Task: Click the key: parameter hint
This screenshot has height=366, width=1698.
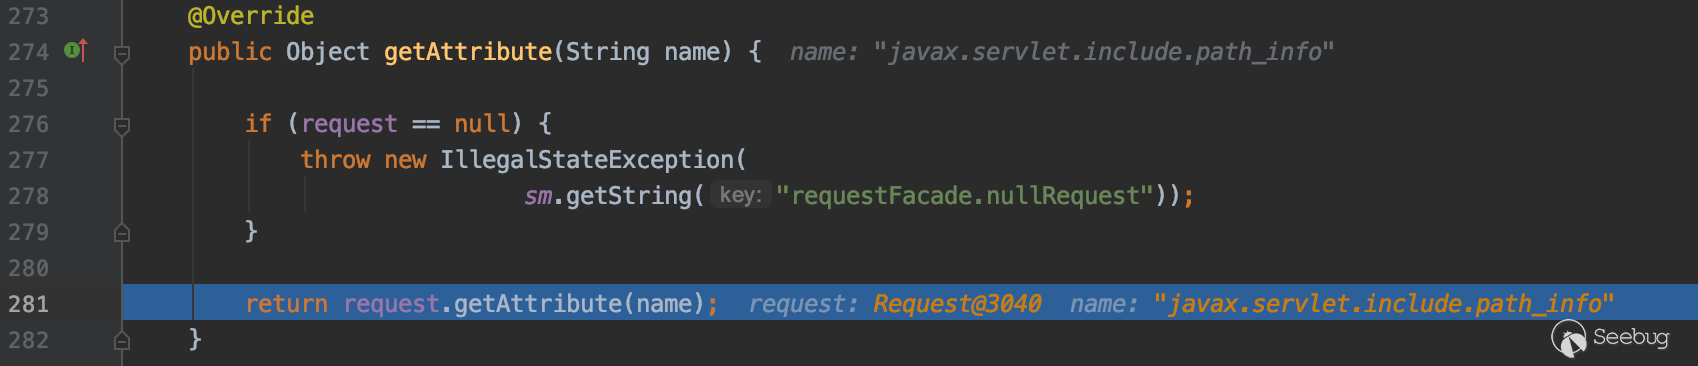Action: coord(741,195)
